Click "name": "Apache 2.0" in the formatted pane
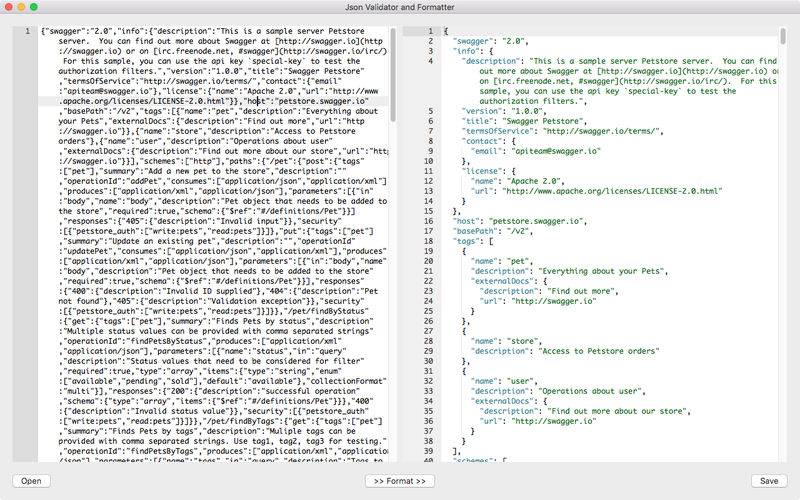The image size is (800, 500). [517, 181]
